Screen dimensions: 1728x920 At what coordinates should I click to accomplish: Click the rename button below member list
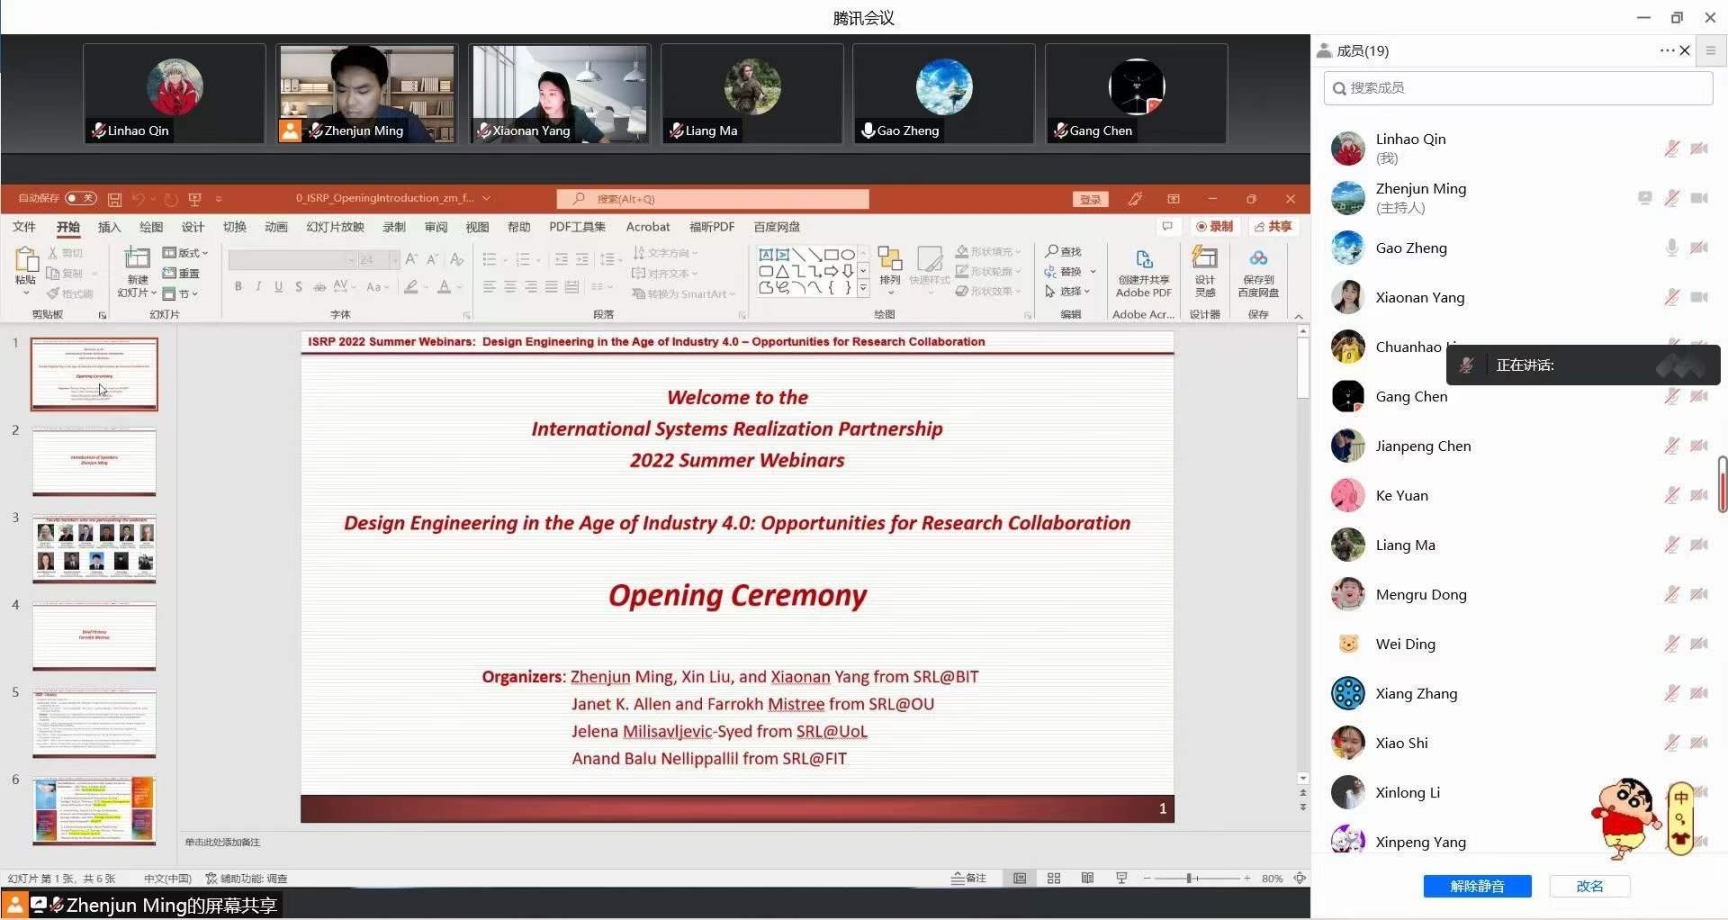(1589, 886)
